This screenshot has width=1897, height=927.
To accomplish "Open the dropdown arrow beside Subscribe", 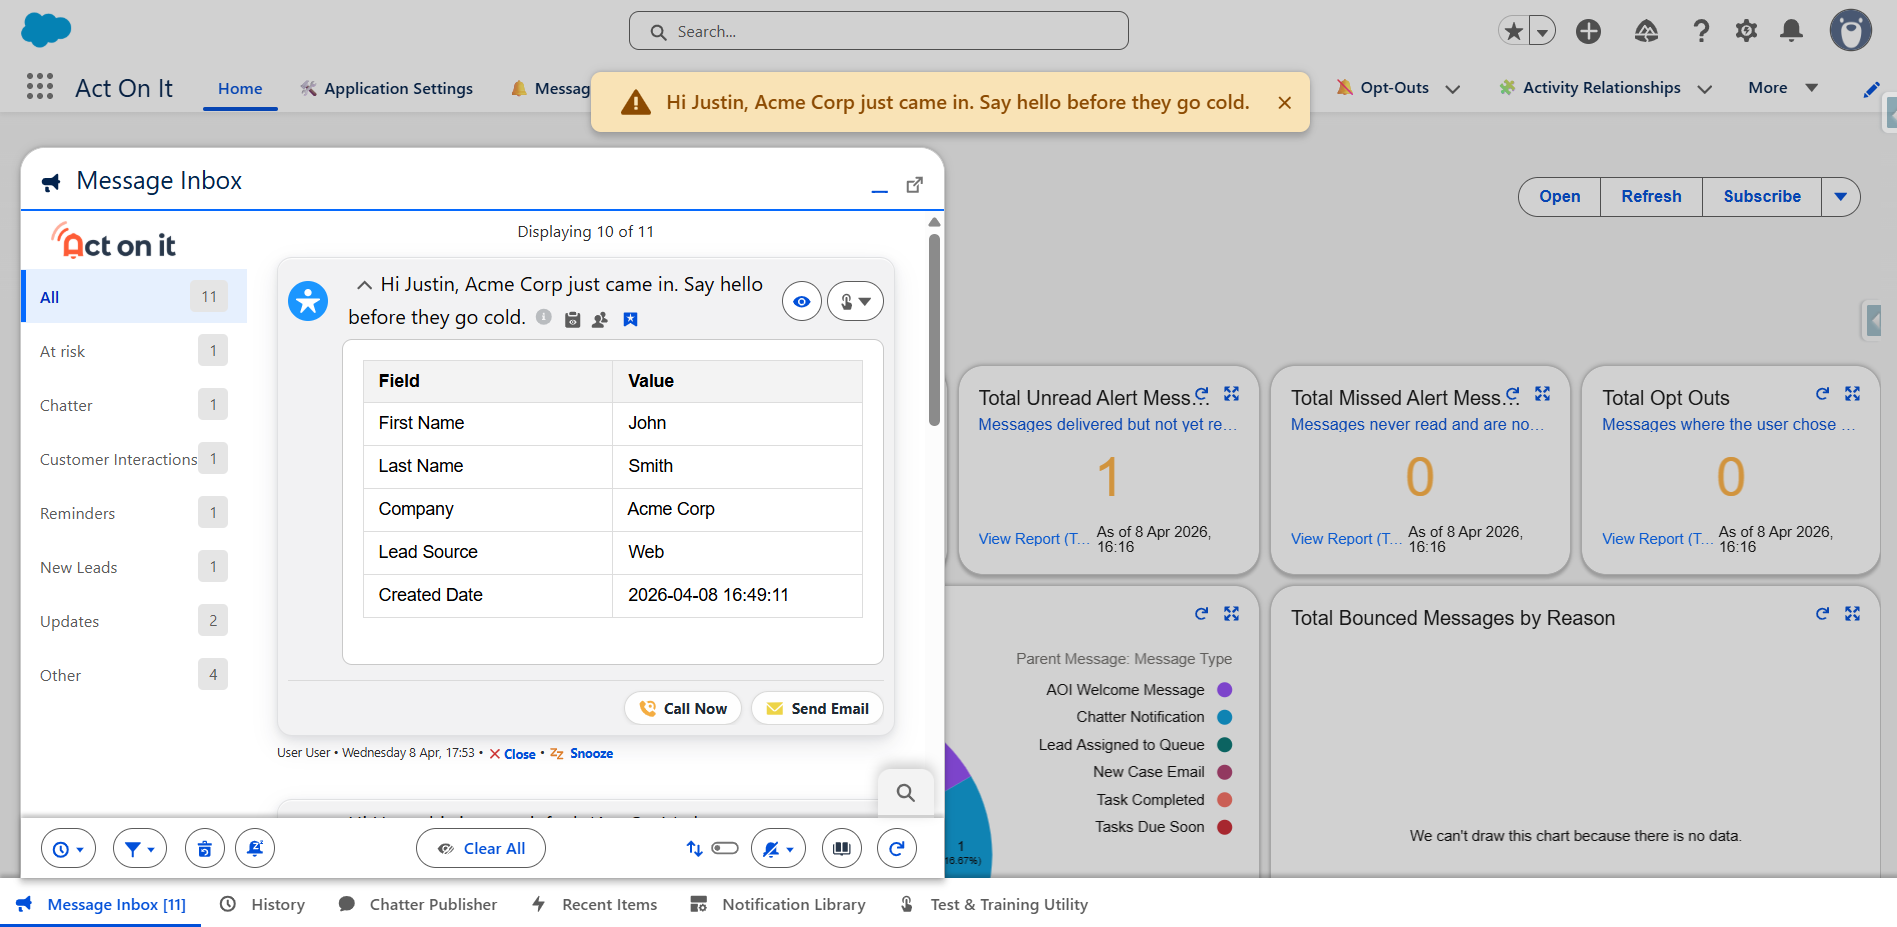I will click(x=1841, y=196).
